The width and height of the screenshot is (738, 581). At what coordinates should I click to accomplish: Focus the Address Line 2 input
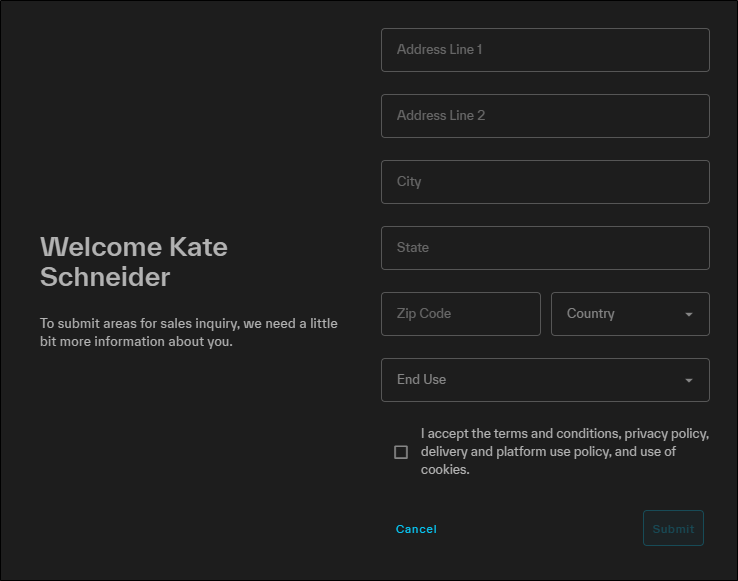(x=545, y=116)
